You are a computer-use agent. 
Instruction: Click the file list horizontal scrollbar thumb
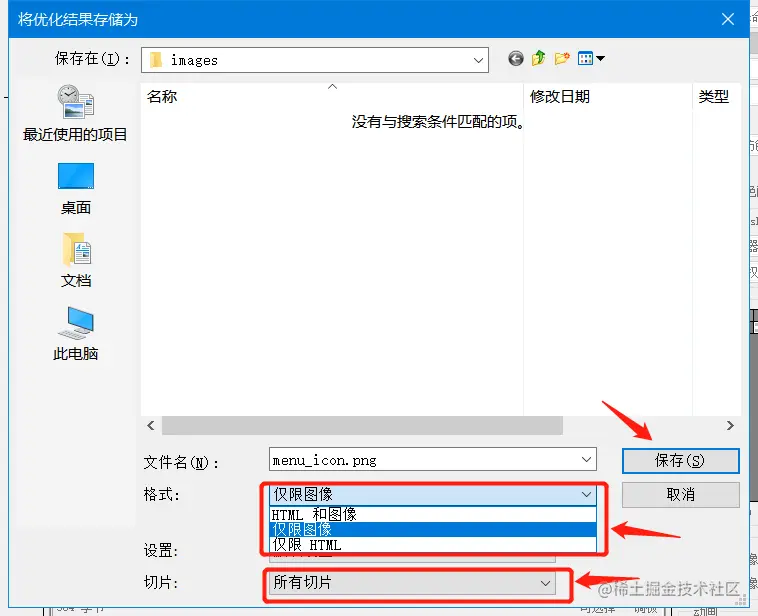click(362, 425)
